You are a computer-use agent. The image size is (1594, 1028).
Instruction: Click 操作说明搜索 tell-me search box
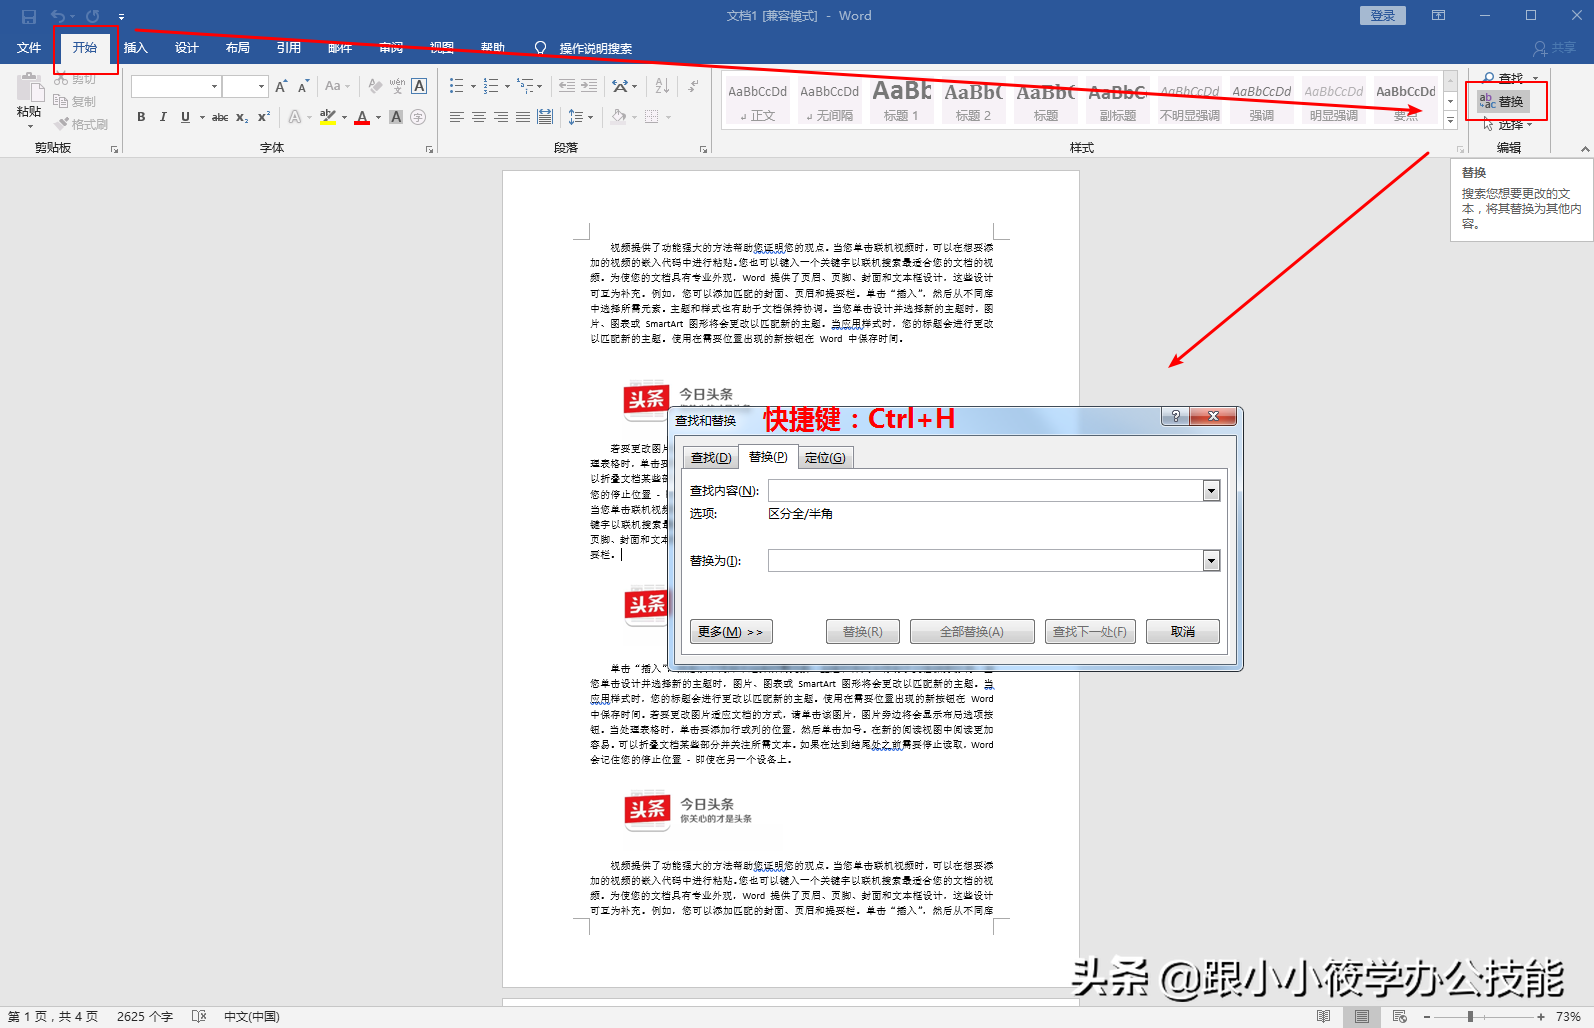click(x=595, y=48)
